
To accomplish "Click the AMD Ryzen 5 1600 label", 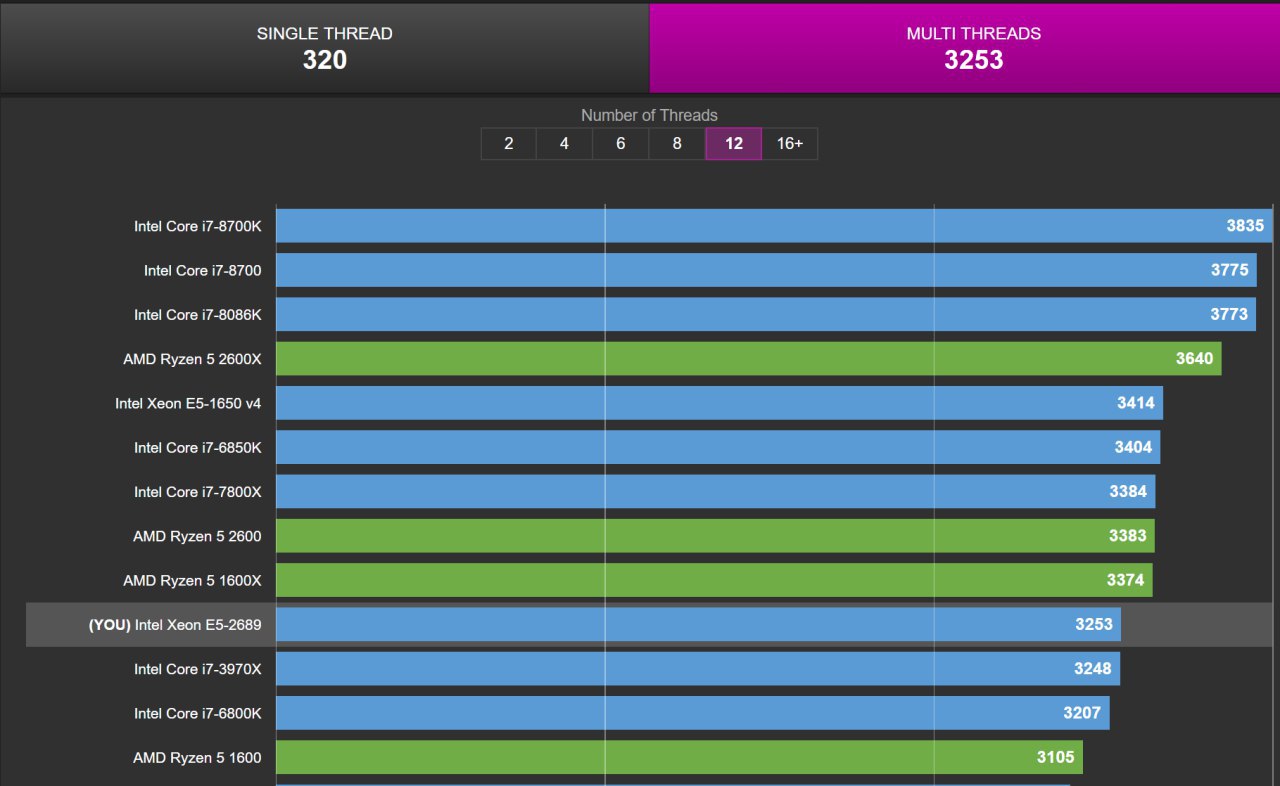I will click(197, 757).
